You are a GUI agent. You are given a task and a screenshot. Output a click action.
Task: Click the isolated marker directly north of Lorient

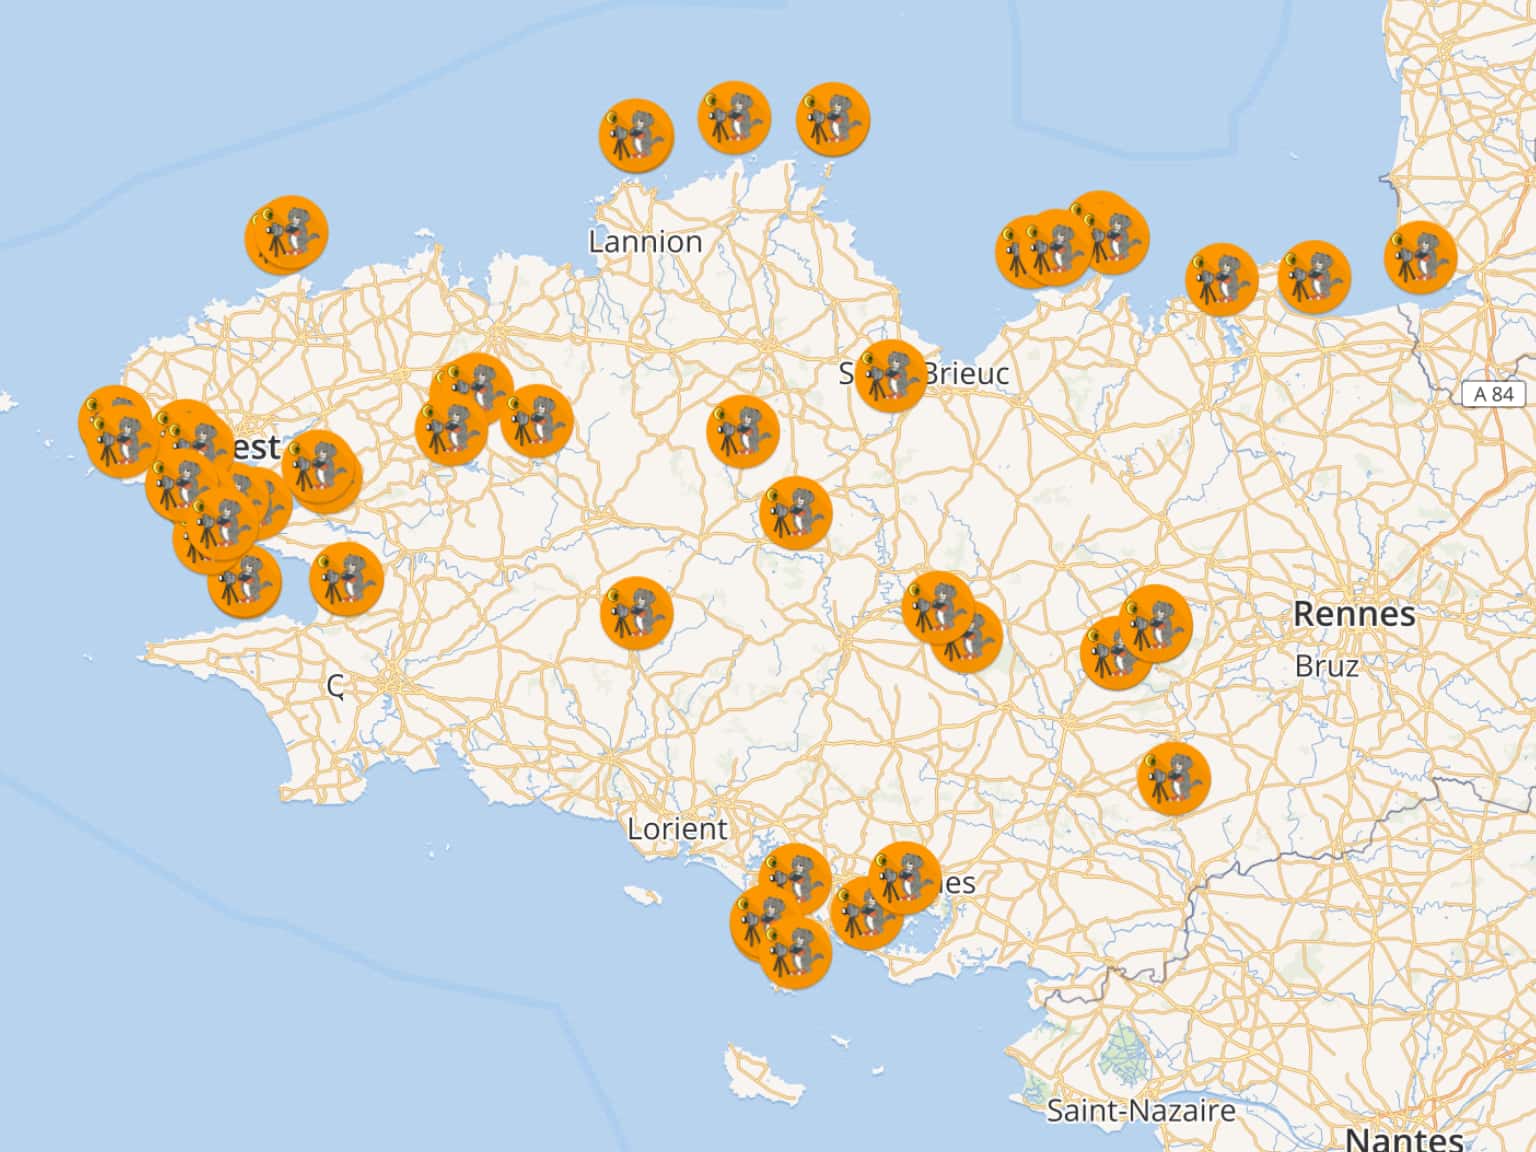[x=636, y=613]
